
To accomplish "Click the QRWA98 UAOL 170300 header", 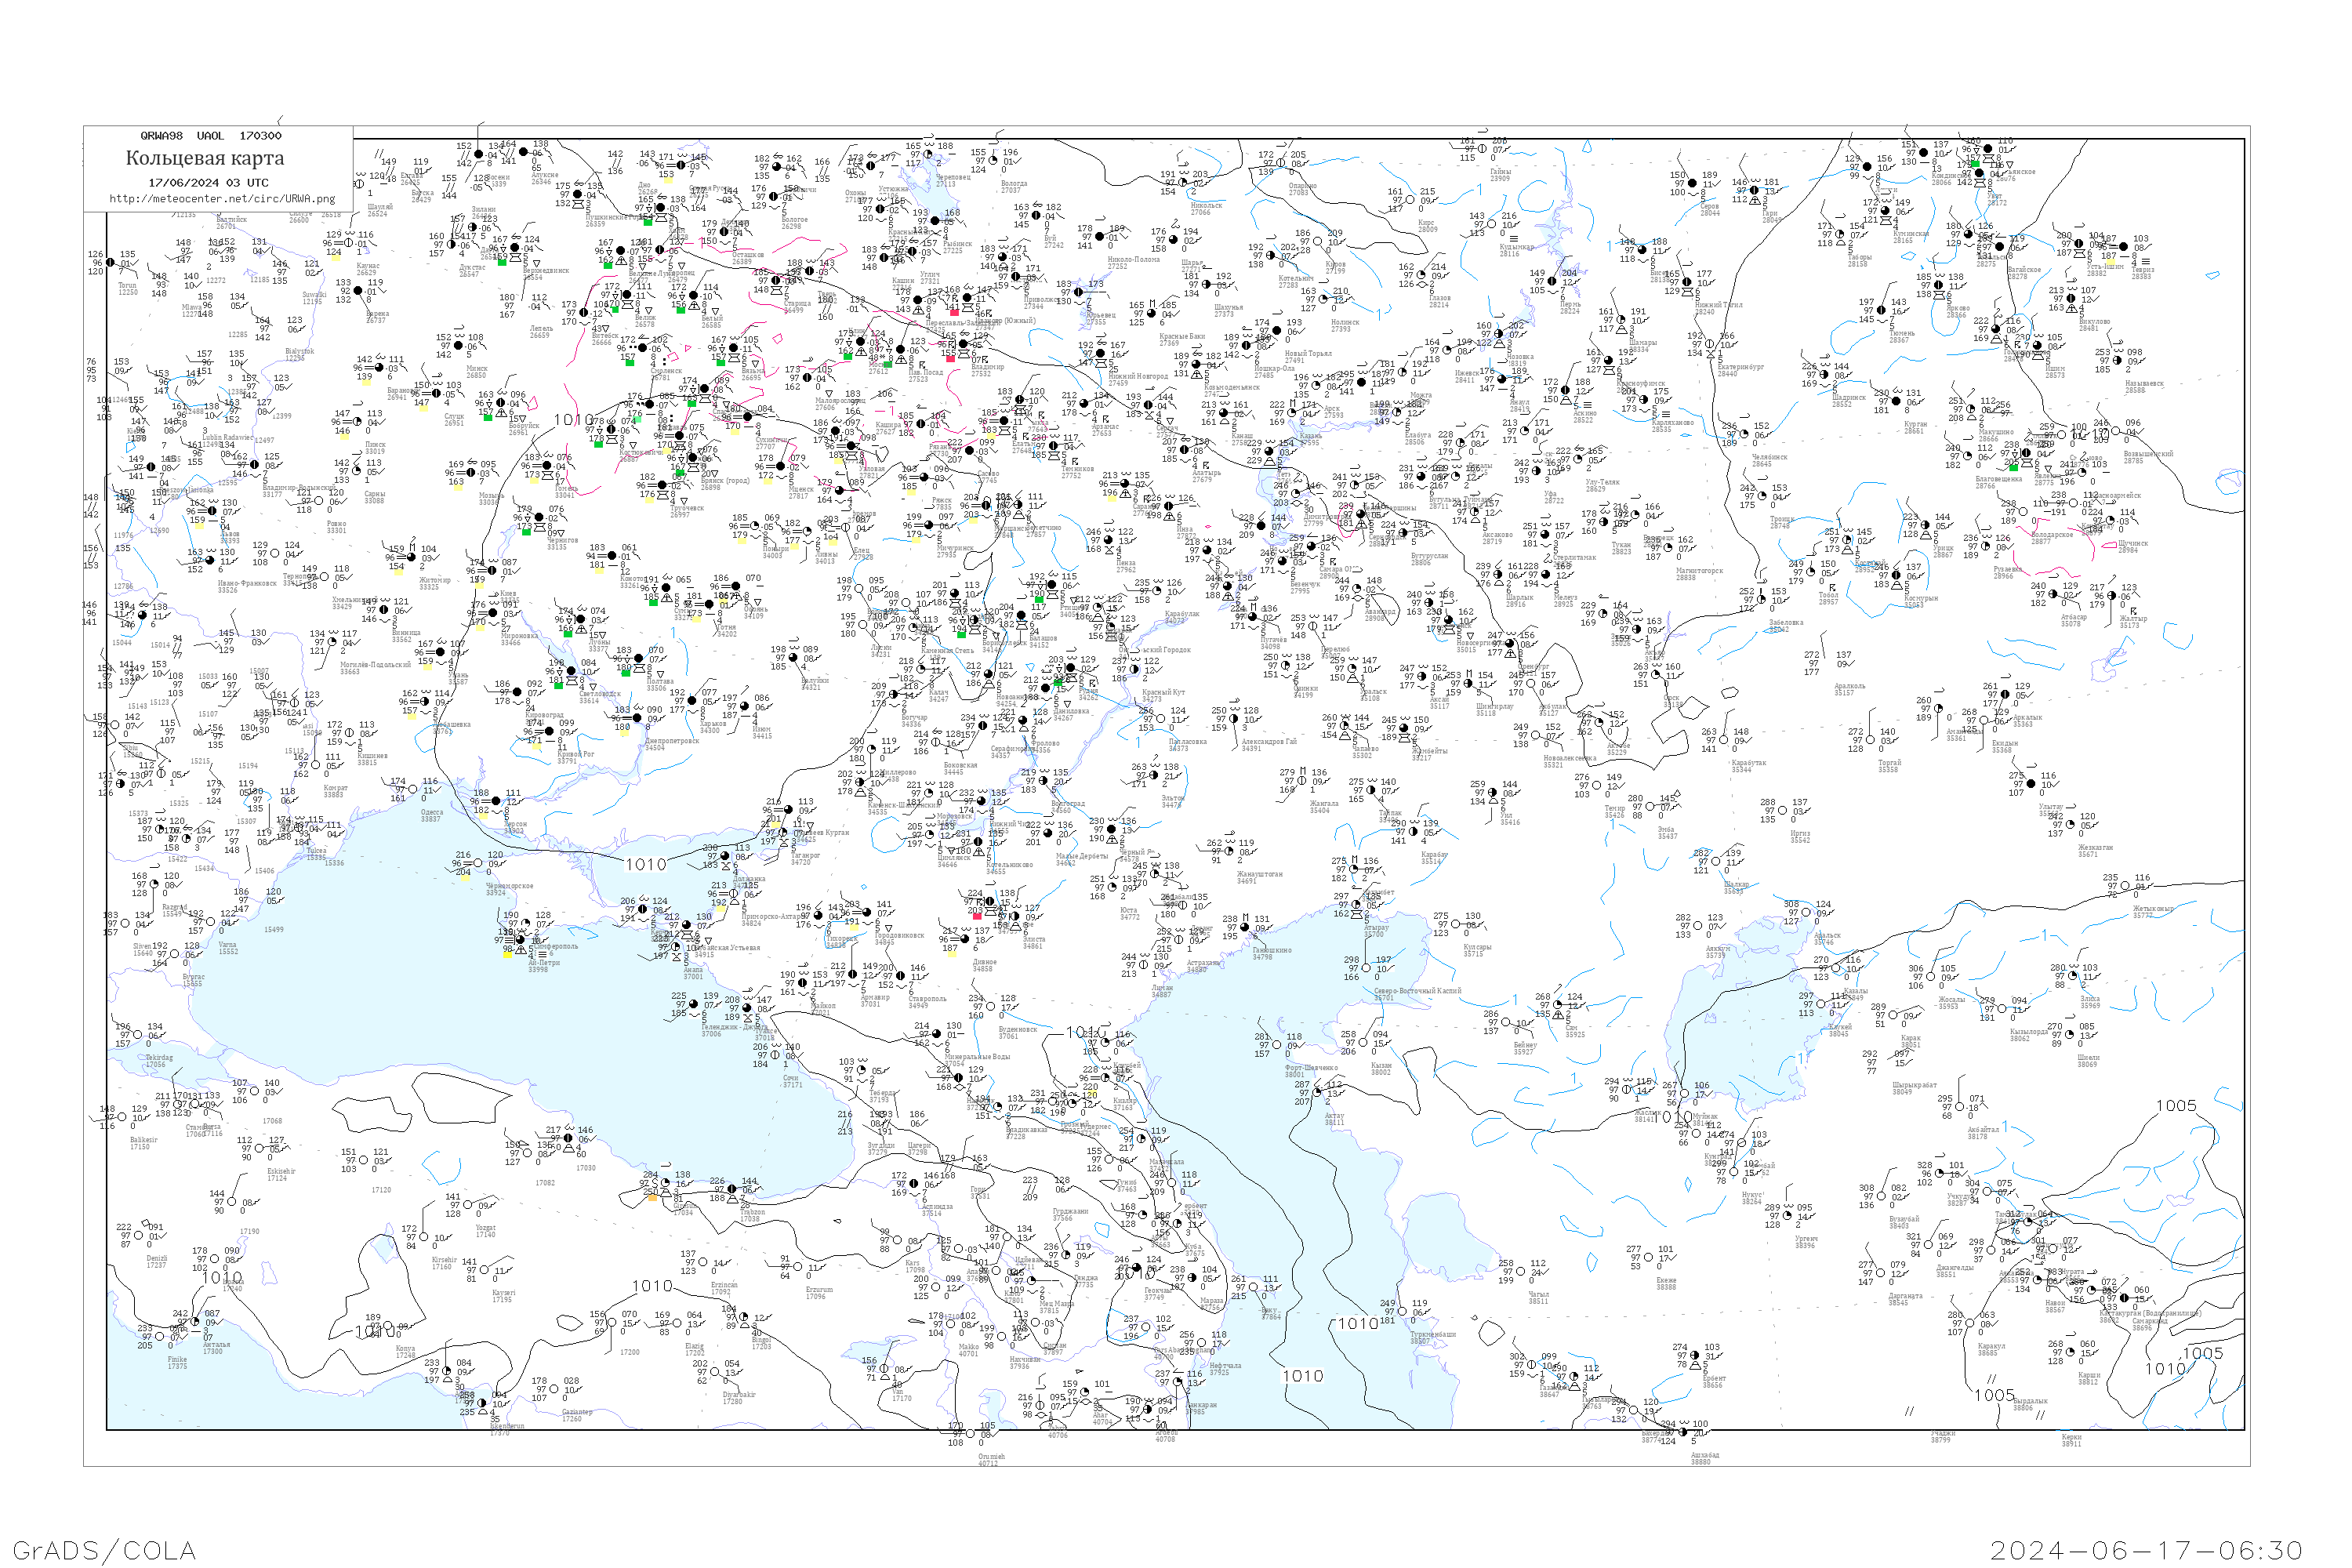I will click(210, 136).
